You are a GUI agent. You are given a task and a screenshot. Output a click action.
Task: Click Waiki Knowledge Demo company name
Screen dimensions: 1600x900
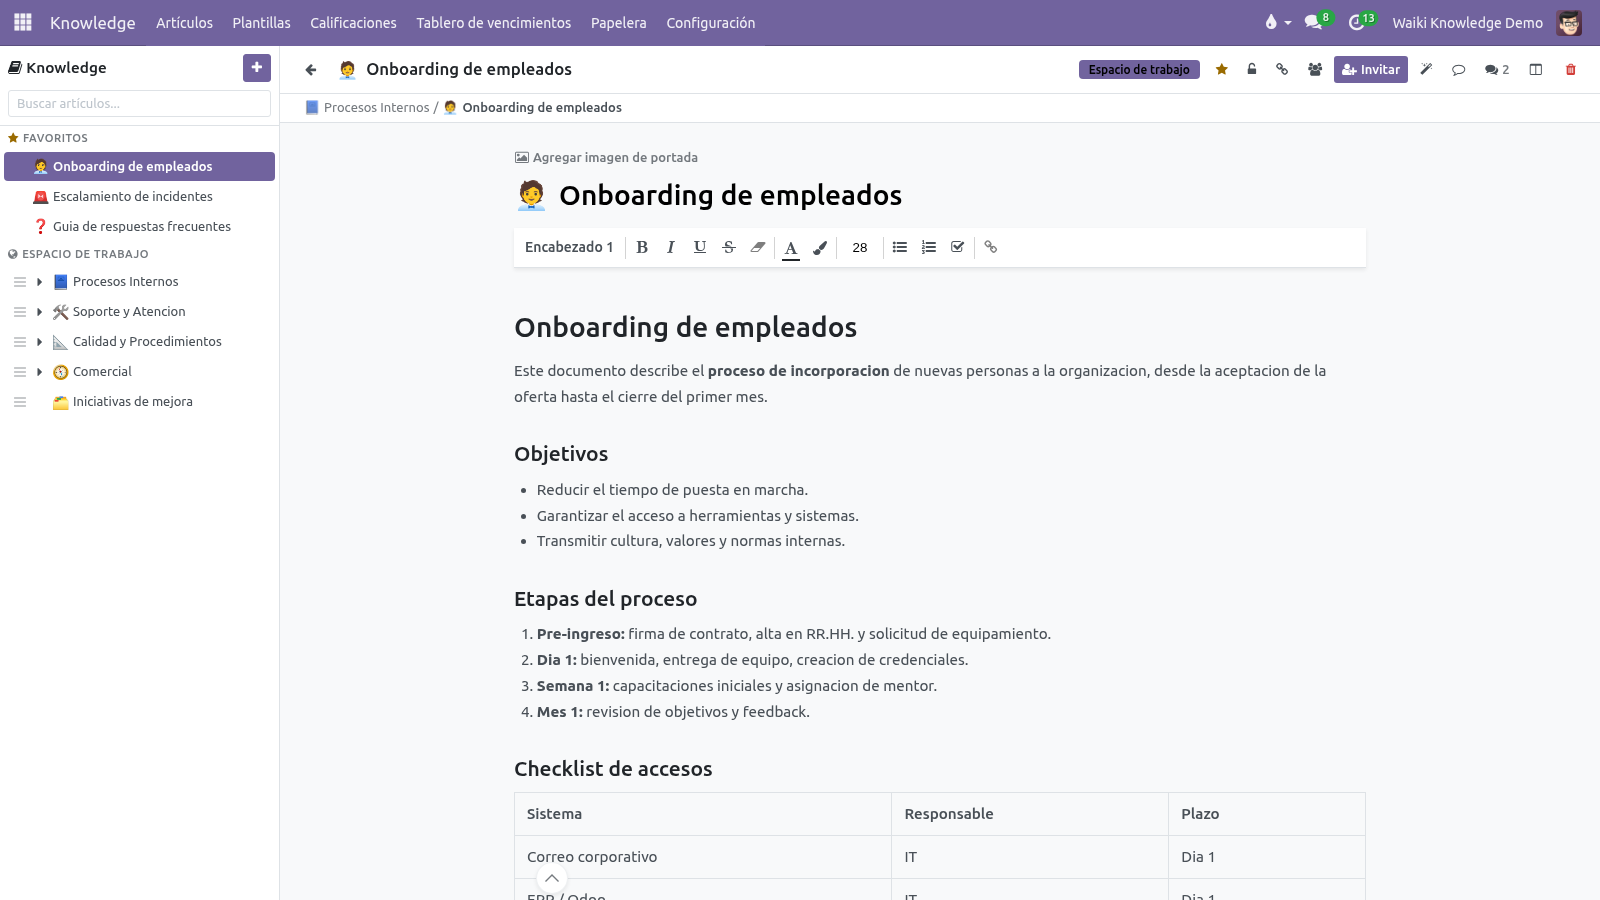[x=1467, y=22]
